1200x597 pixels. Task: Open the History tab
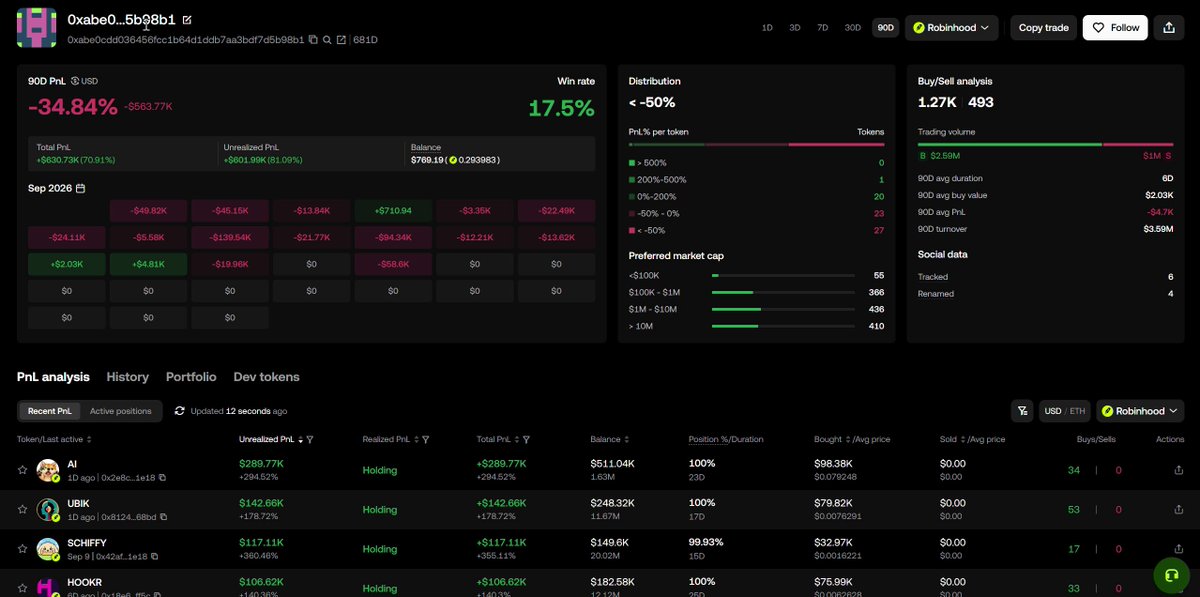tap(127, 377)
